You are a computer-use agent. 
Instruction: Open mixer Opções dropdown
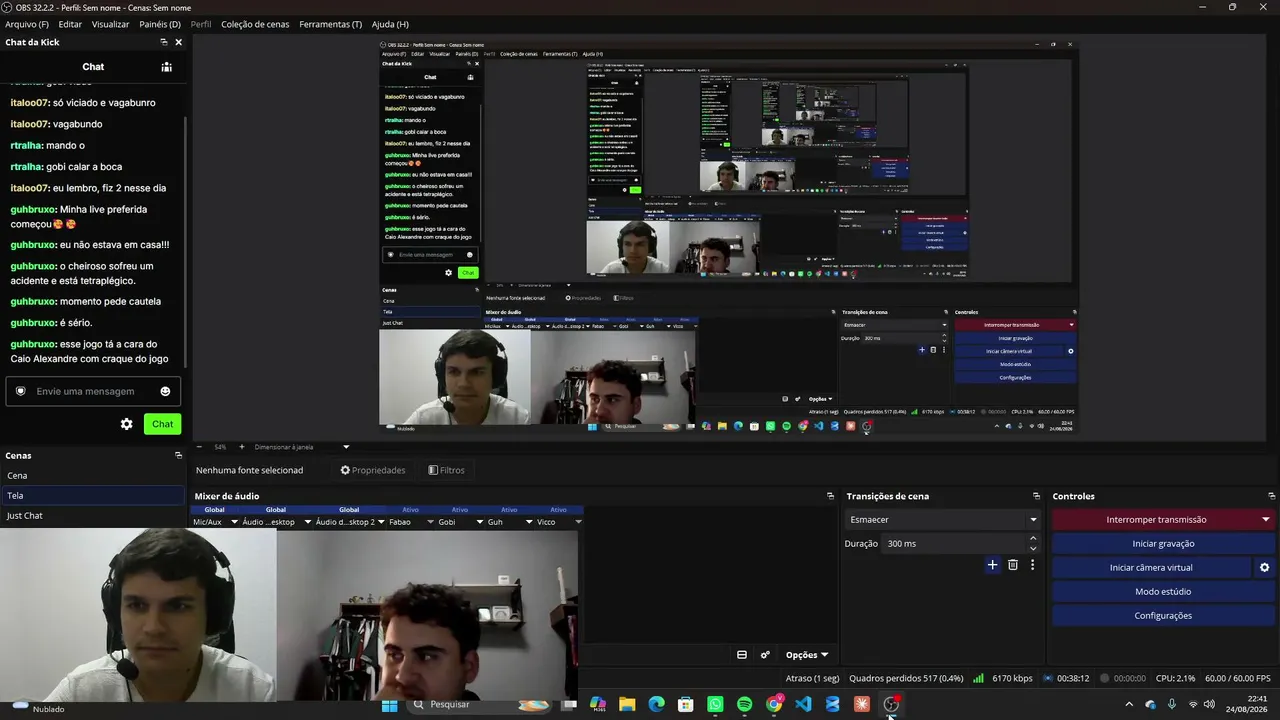point(806,655)
